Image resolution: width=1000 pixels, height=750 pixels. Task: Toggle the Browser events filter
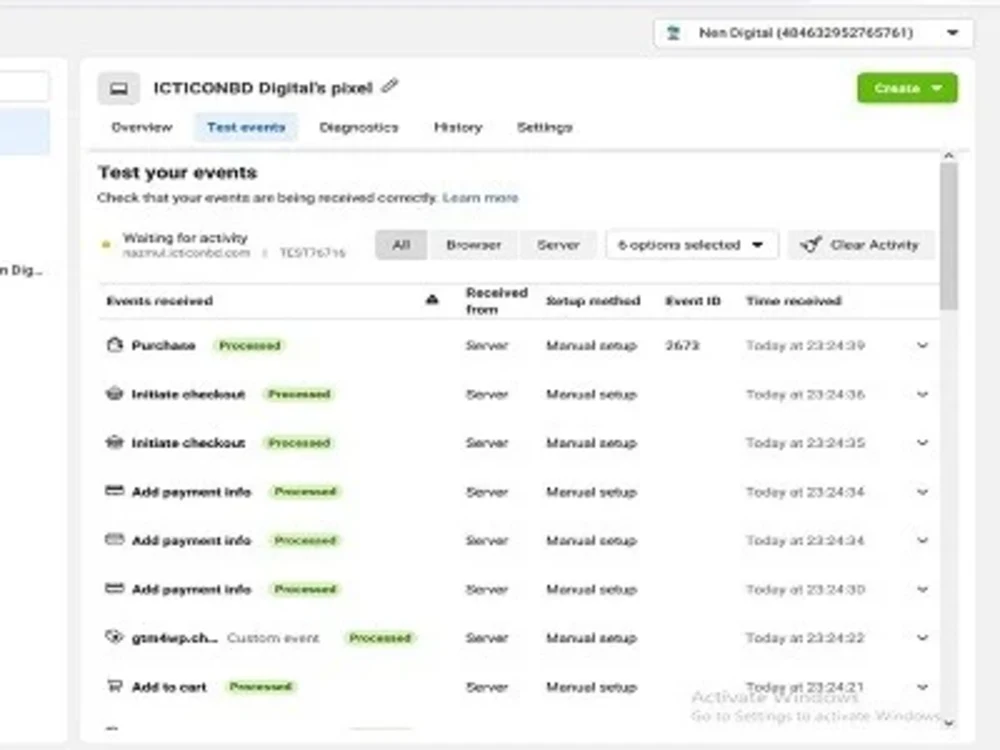(473, 244)
